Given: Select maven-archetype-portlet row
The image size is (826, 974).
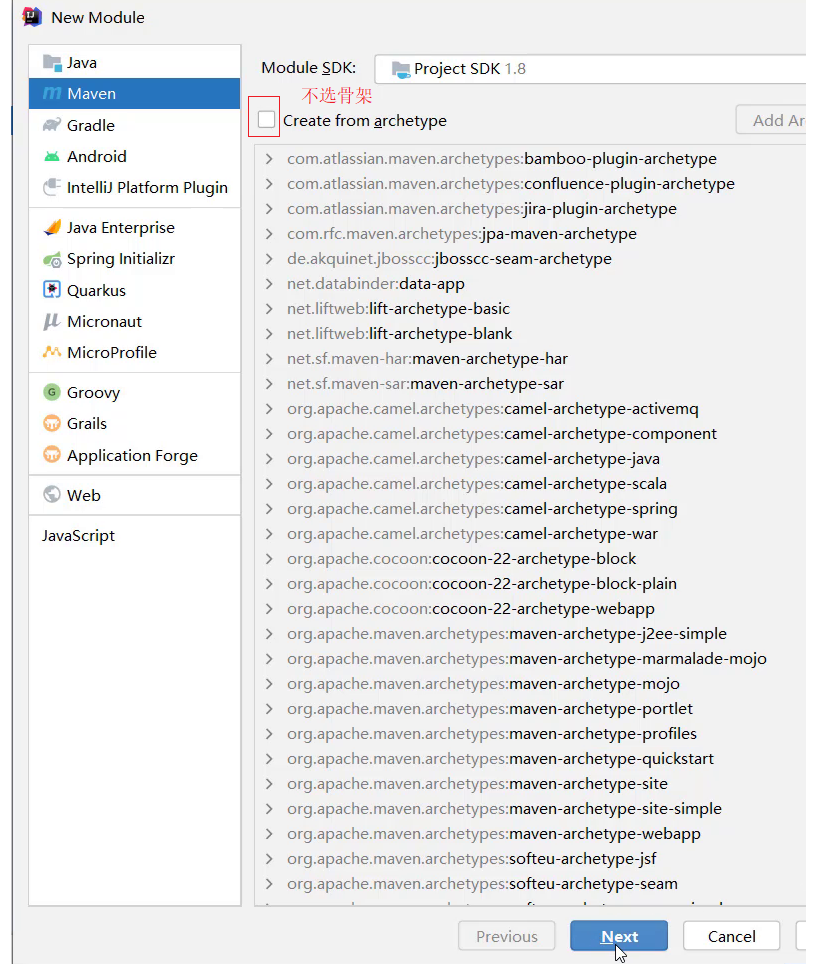Looking at the screenshot, I should 530,709.
